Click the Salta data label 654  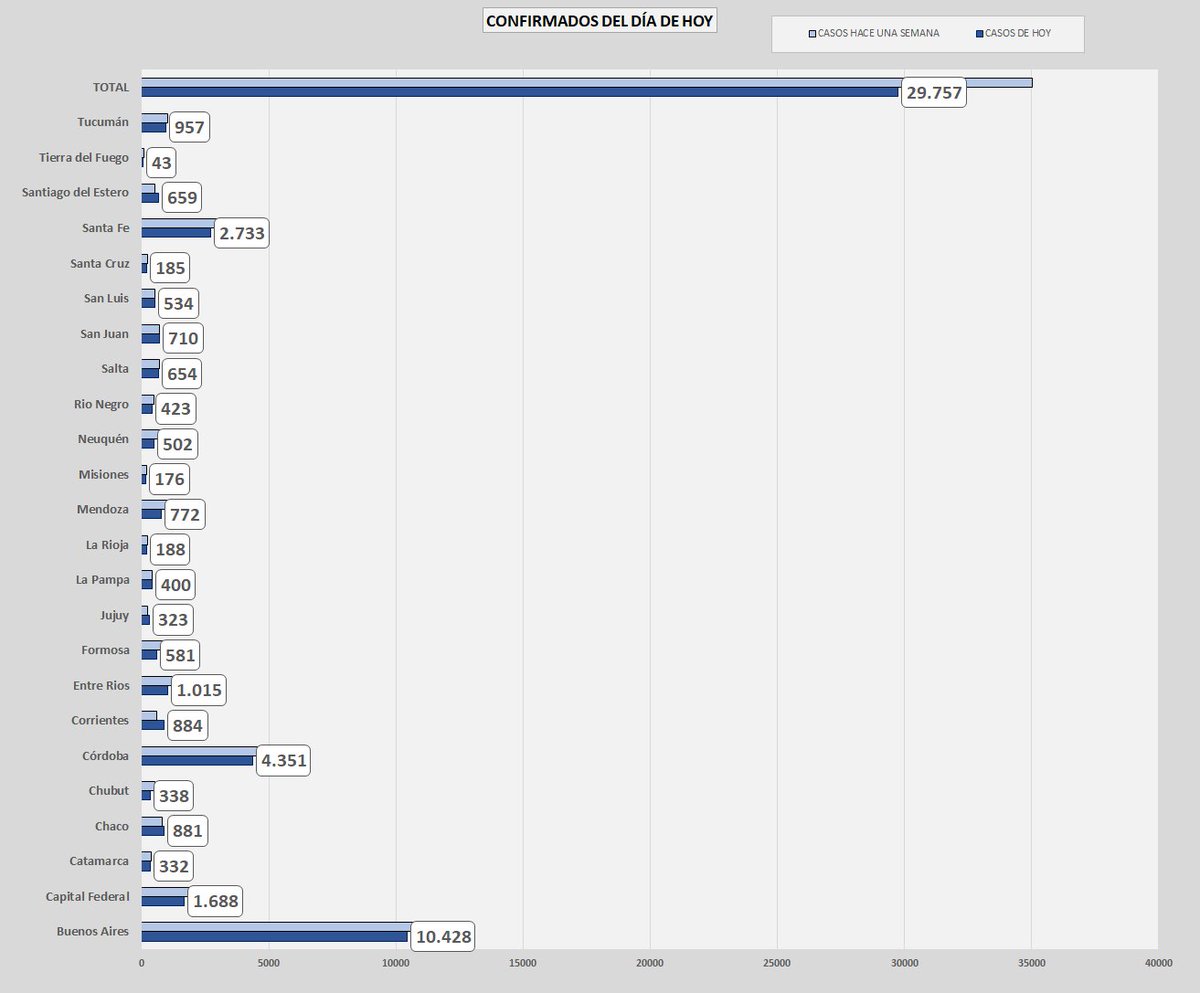coord(181,374)
